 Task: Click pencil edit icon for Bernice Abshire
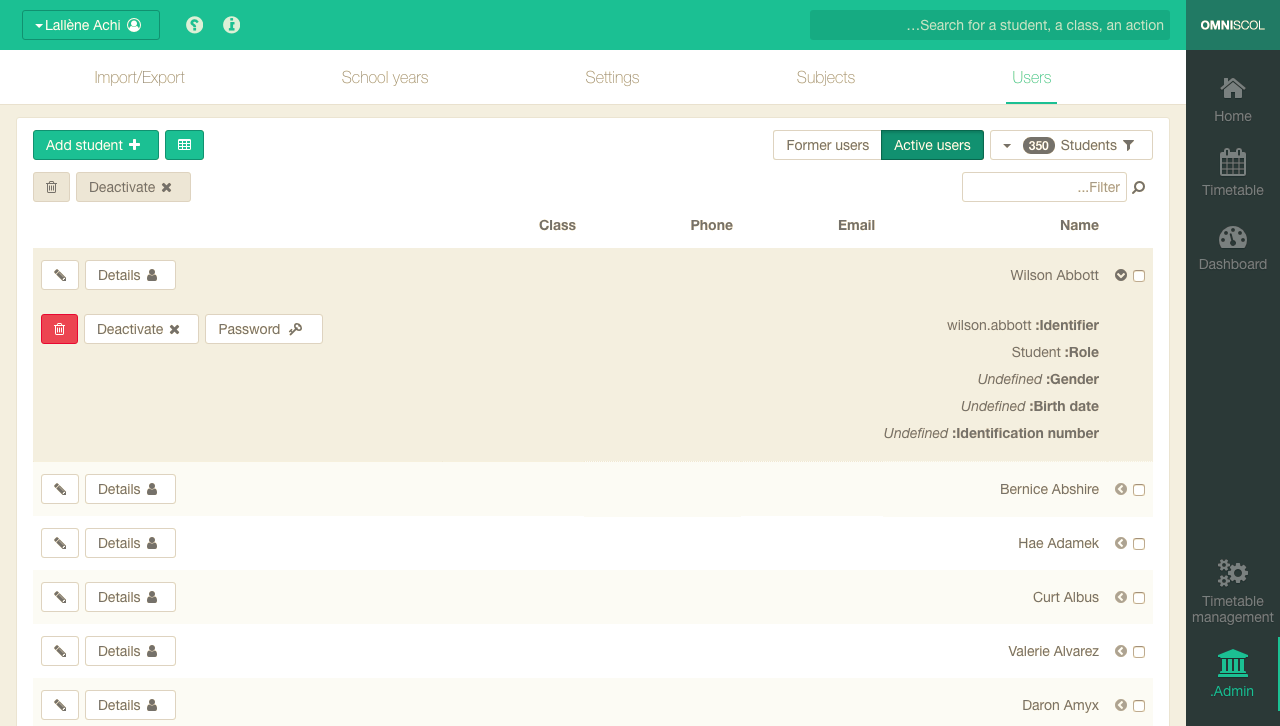click(x=60, y=489)
